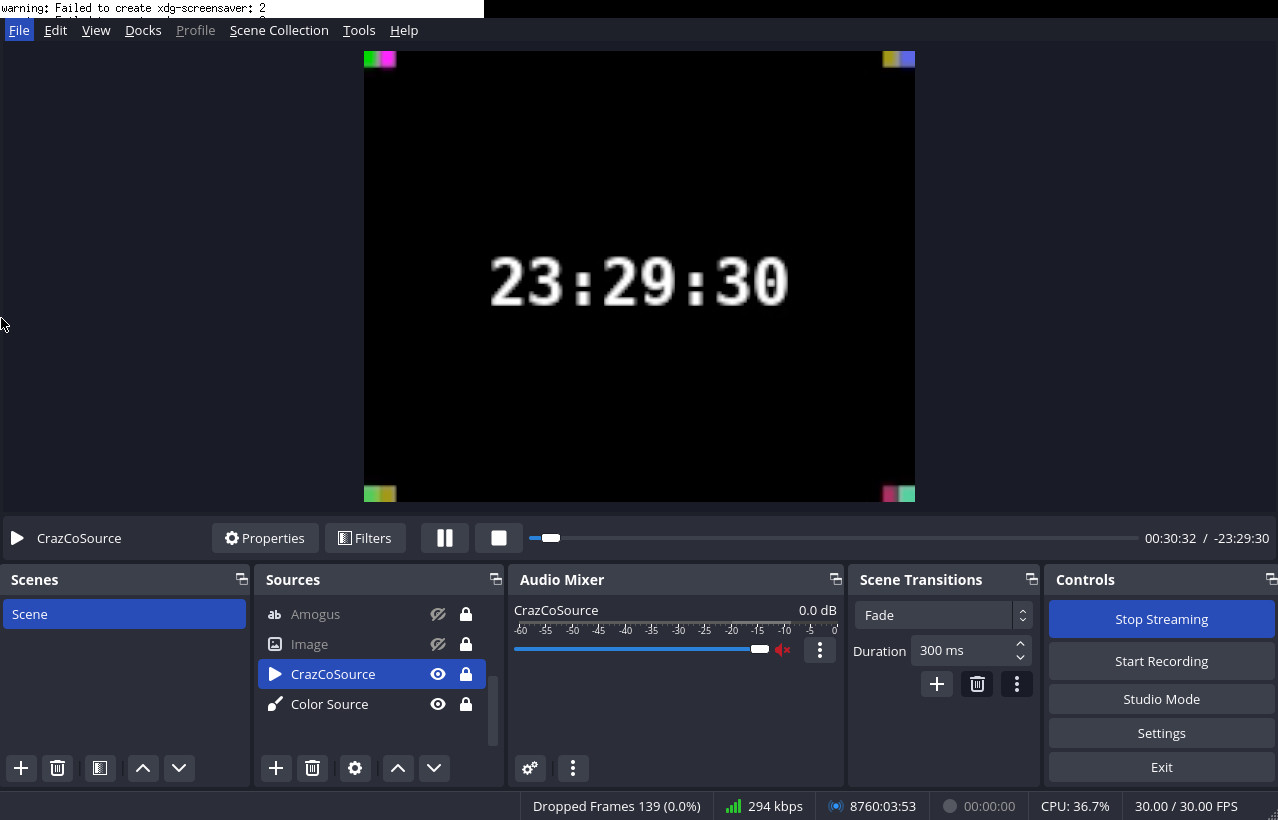Open the Audio Mixer toolbar options menu

(x=573, y=768)
